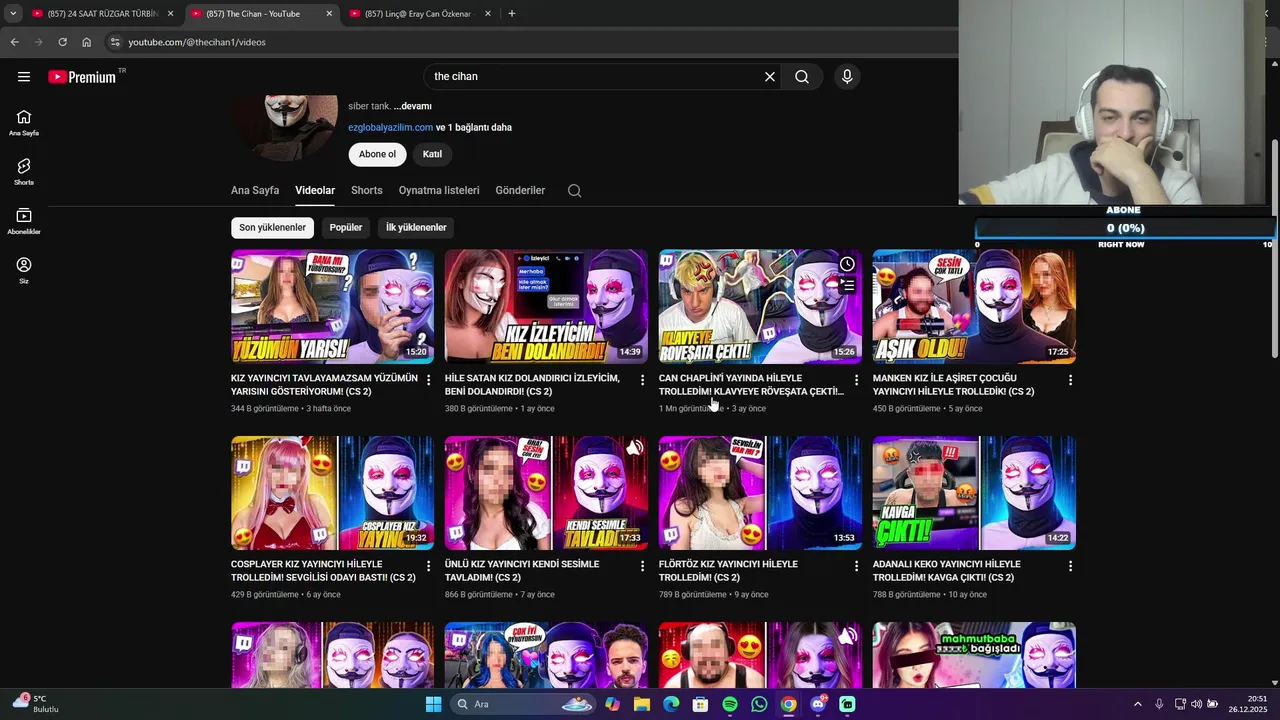
Task: Click the taskbar Ara search box
Action: point(522,704)
